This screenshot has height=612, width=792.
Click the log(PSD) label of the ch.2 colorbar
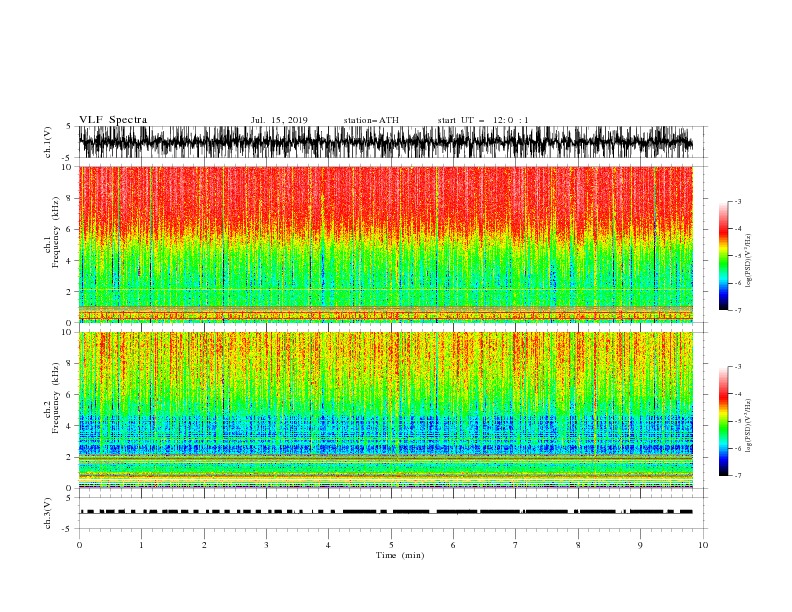748,425
